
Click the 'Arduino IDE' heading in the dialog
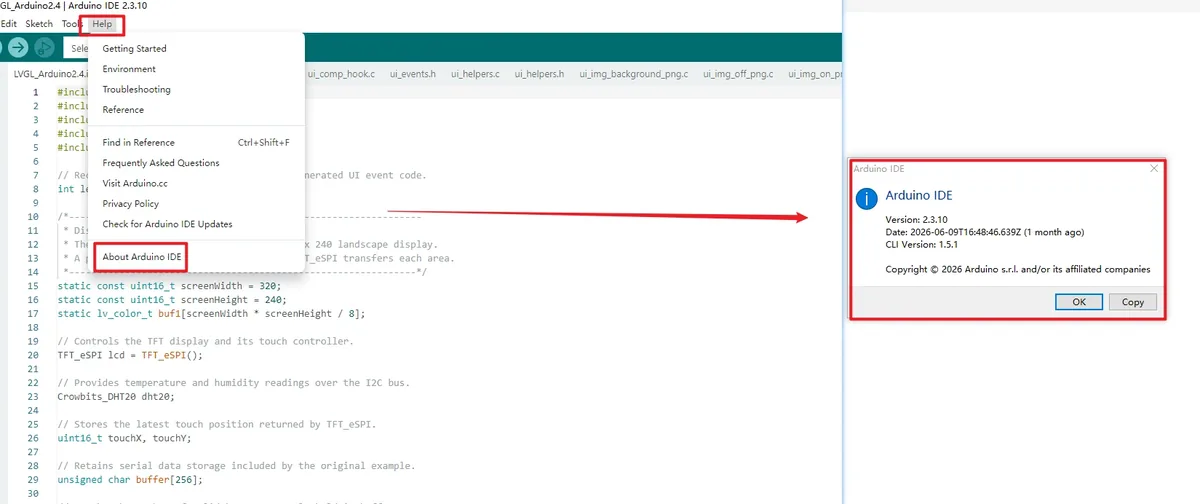point(919,196)
